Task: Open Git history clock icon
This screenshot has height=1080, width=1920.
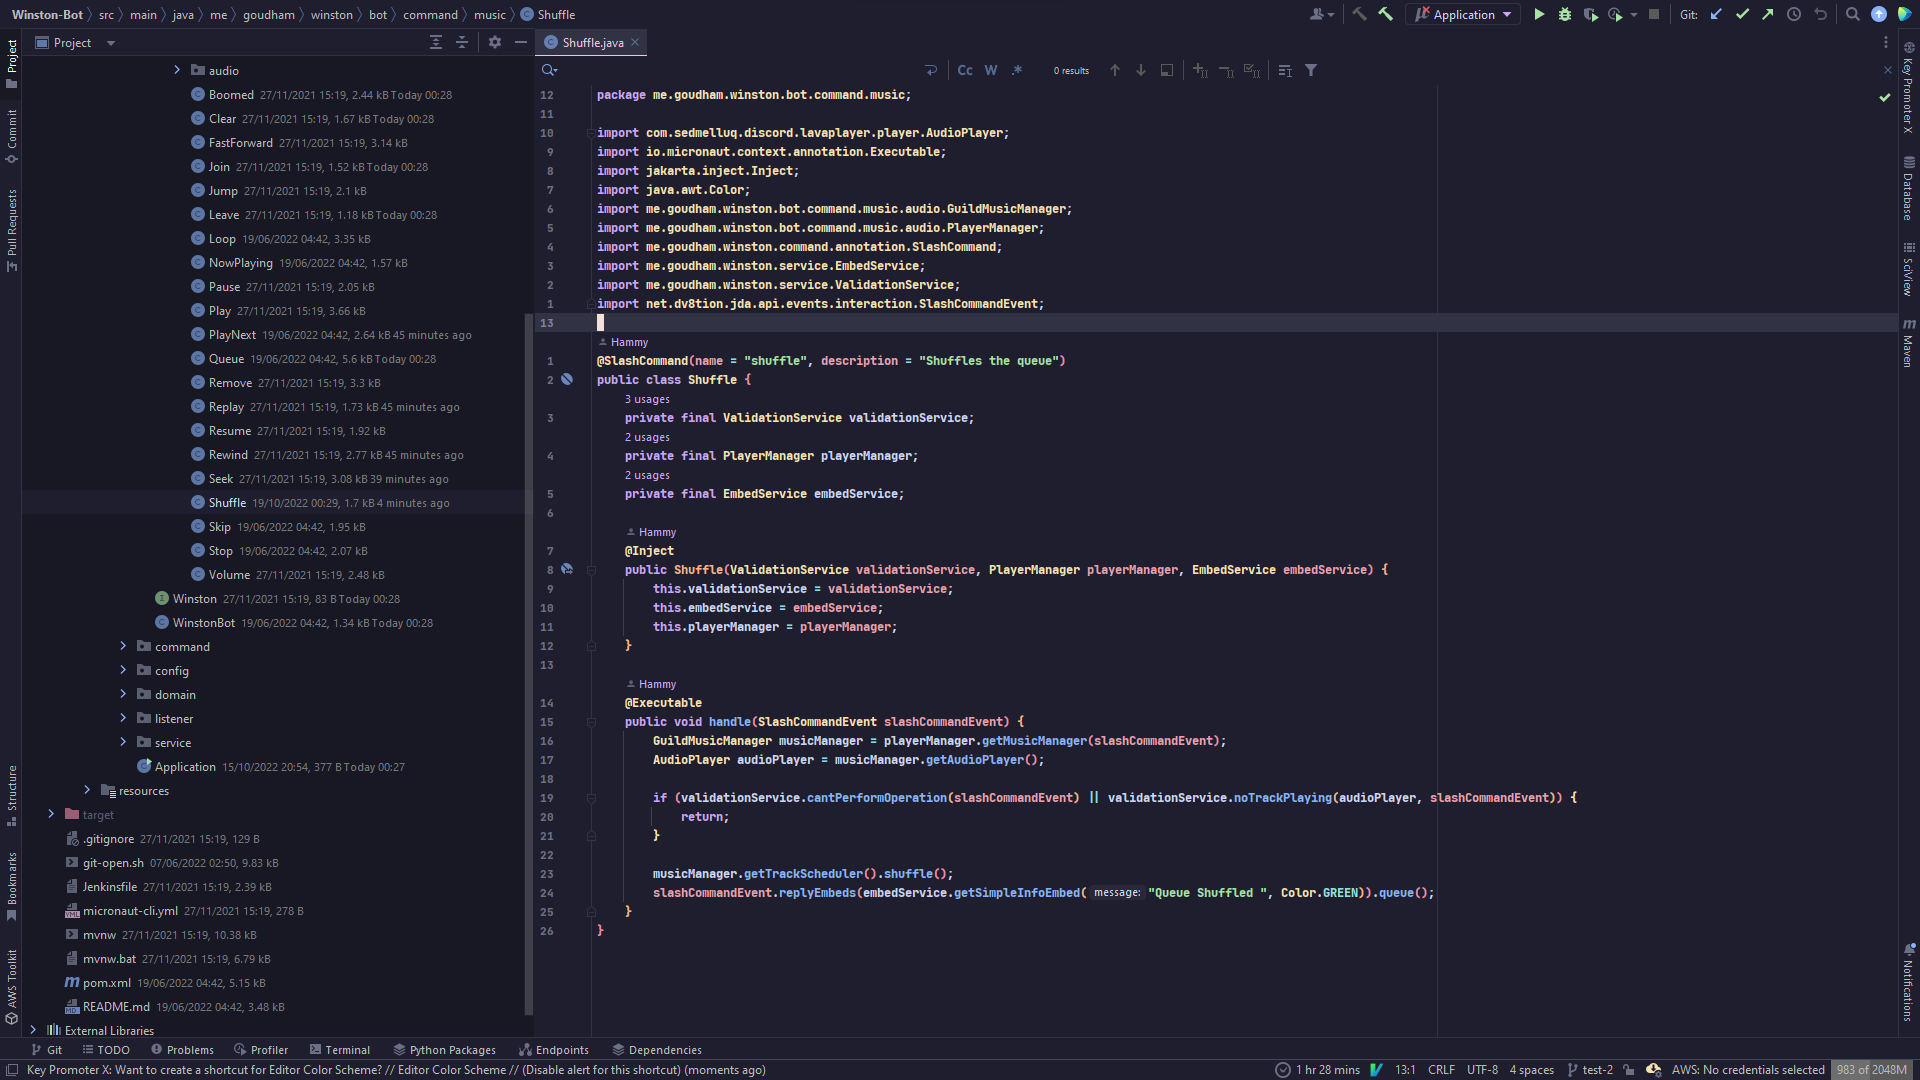Action: [x=1794, y=14]
